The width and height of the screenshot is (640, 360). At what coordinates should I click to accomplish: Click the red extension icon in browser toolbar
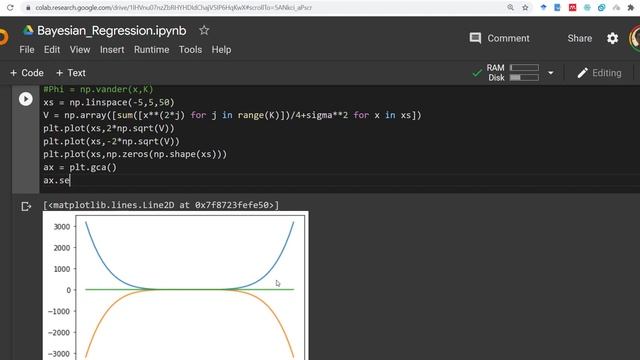click(572, 7)
